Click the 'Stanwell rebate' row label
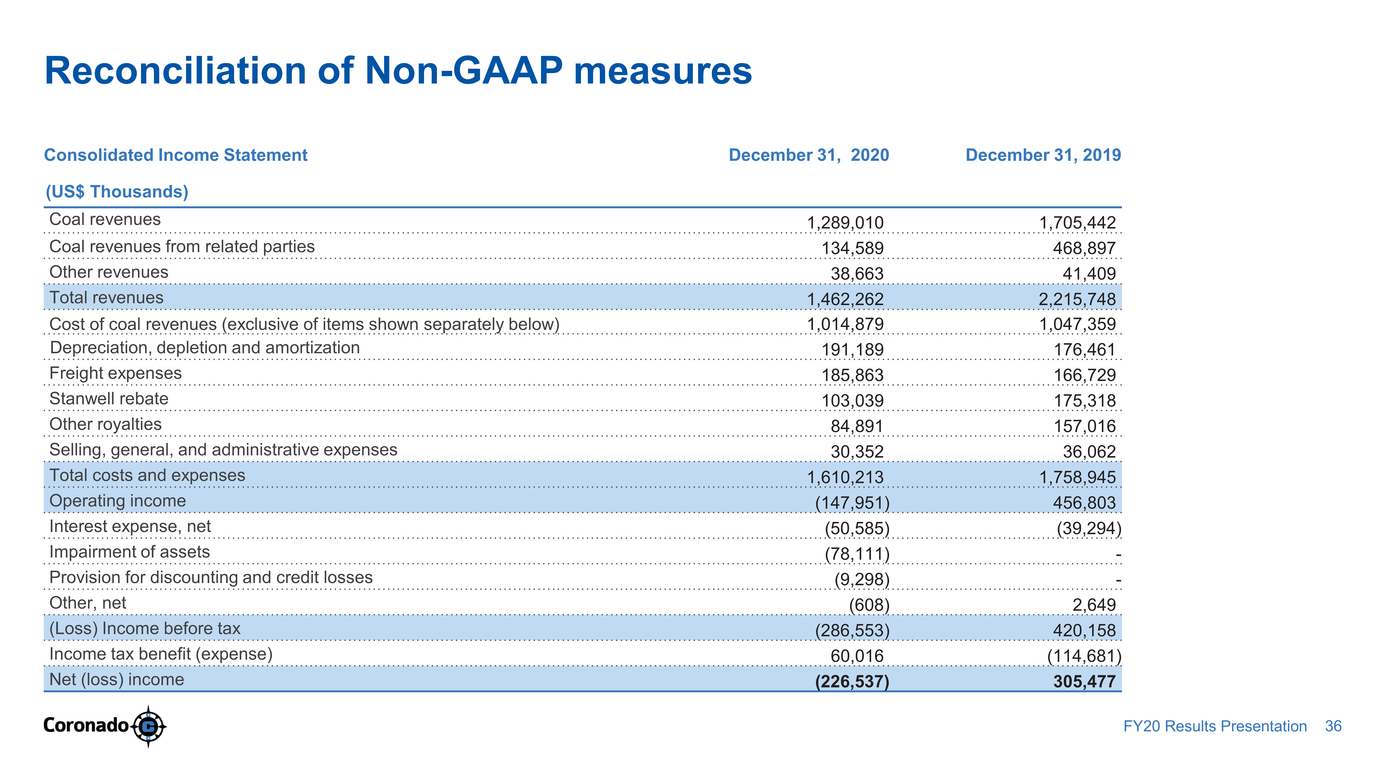This screenshot has width=1386, height=780. pyautogui.click(x=109, y=399)
